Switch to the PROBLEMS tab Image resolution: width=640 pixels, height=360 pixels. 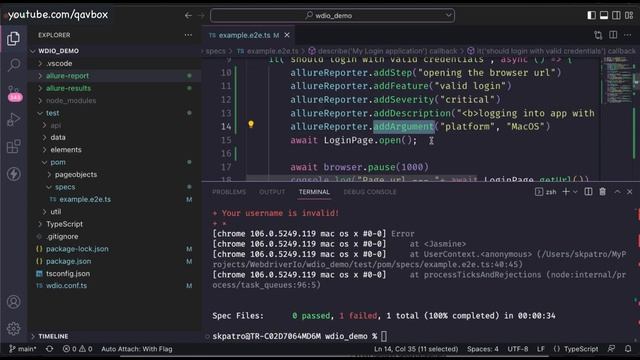click(x=229, y=192)
